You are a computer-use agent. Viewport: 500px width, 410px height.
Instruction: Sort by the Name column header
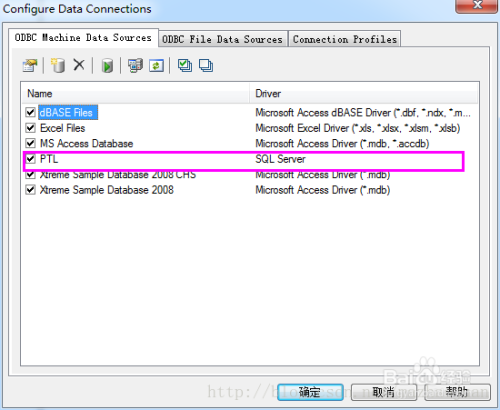(136, 94)
